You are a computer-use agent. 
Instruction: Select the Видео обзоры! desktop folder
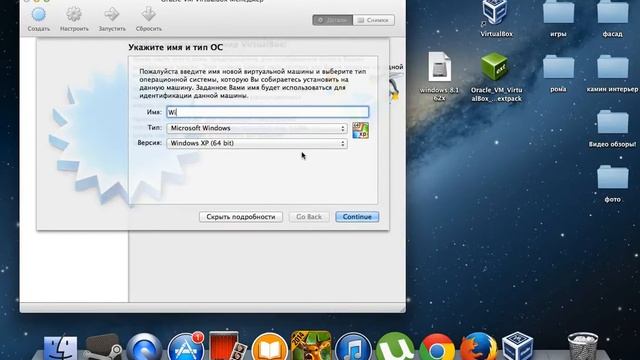pos(613,122)
